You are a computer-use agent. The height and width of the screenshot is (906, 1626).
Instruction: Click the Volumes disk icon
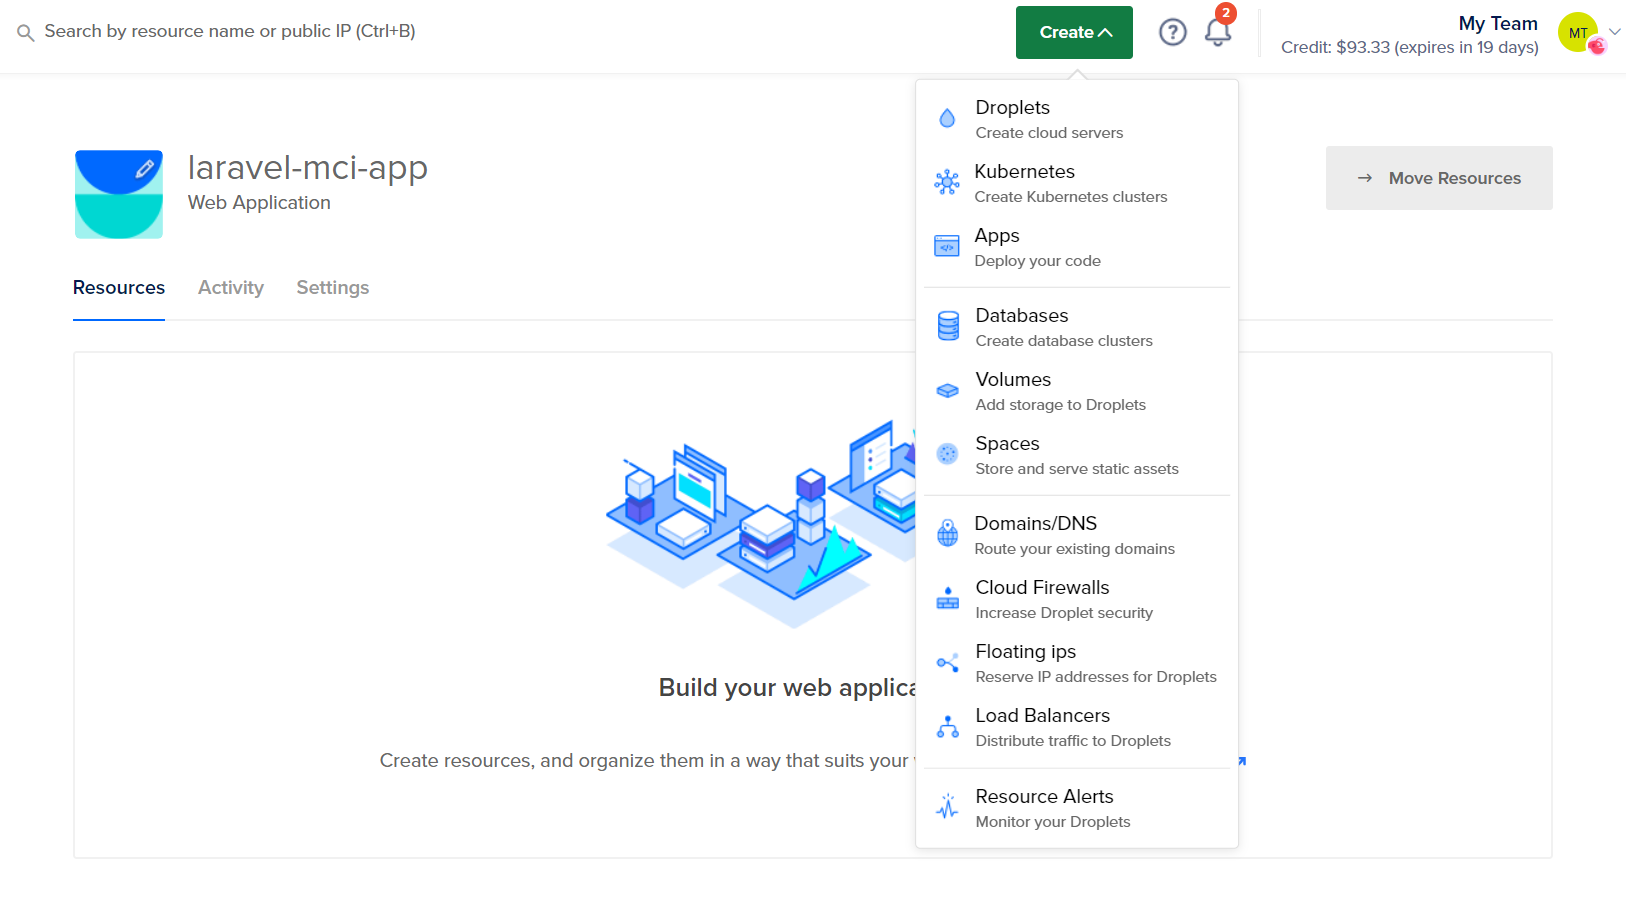[x=947, y=390]
